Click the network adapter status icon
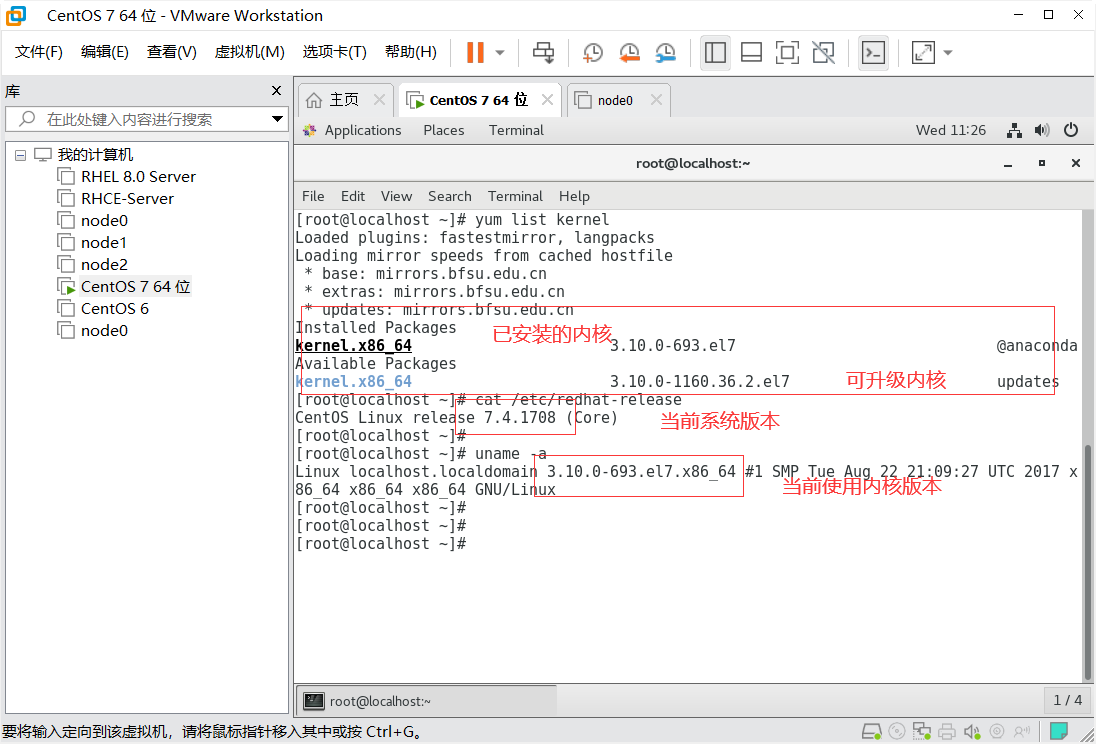The height and width of the screenshot is (744, 1096). (921, 731)
